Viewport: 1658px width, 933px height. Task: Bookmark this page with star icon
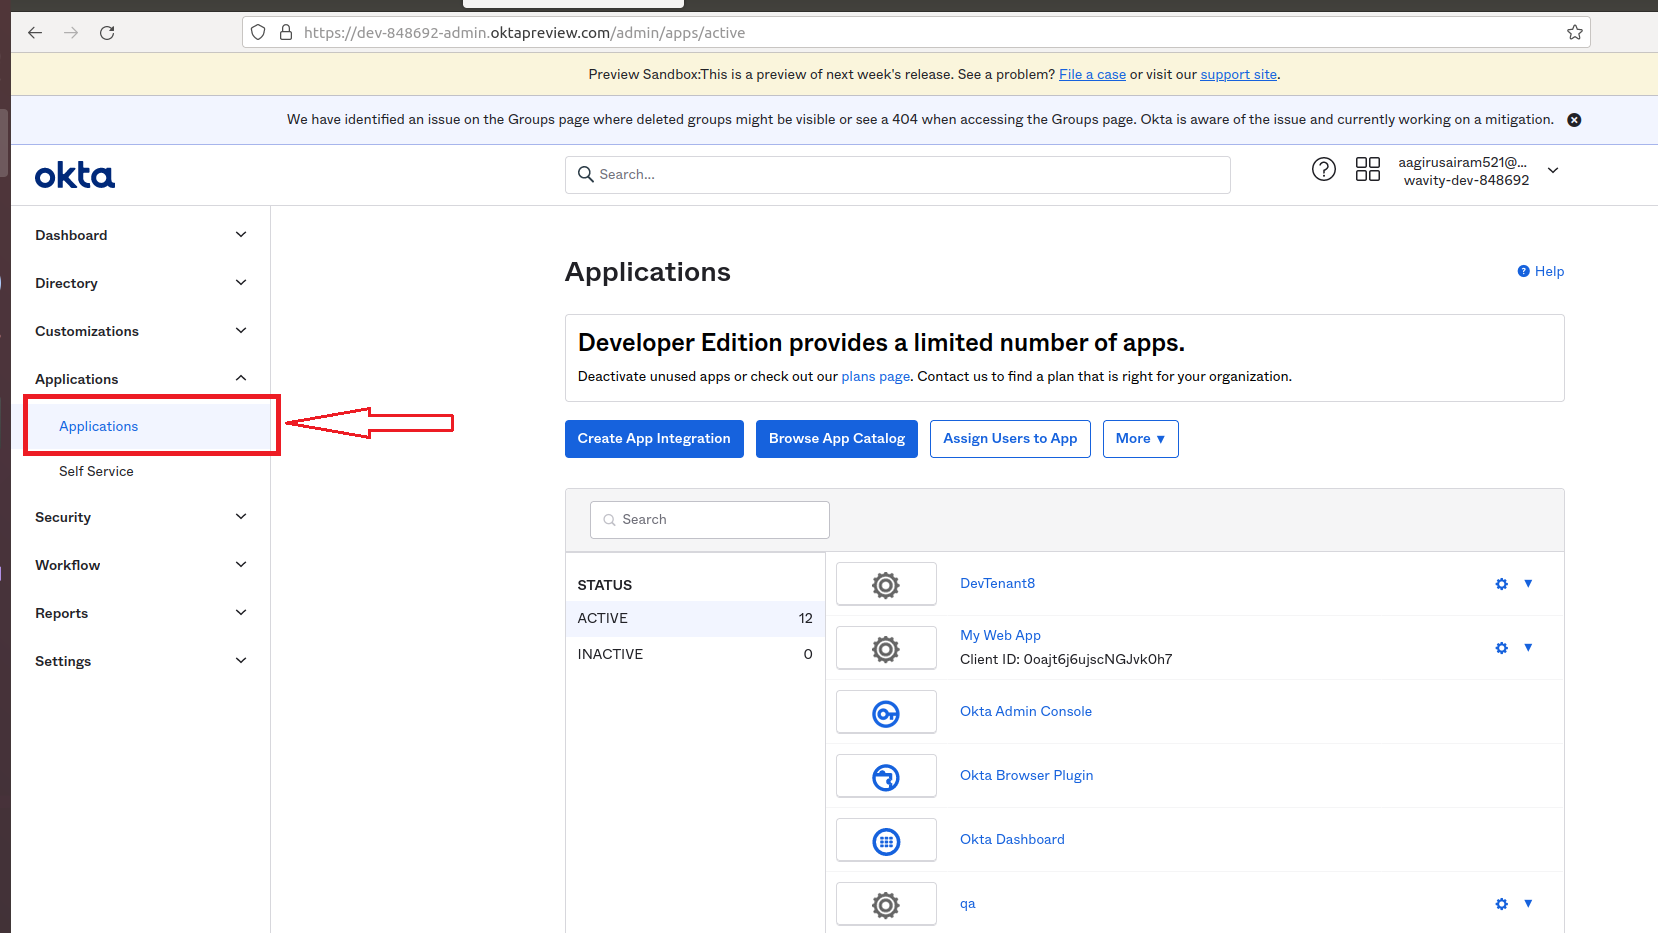pyautogui.click(x=1575, y=32)
